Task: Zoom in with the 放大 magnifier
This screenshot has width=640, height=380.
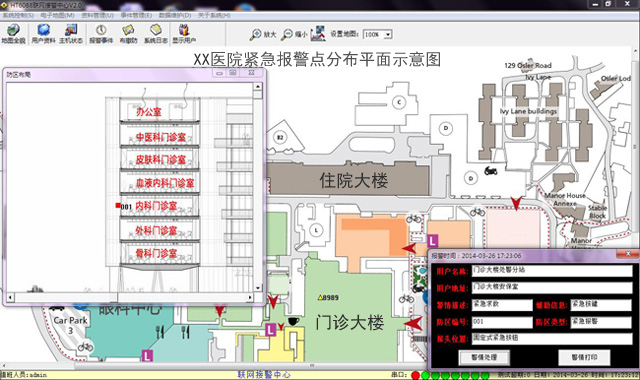Action: pyautogui.click(x=263, y=34)
